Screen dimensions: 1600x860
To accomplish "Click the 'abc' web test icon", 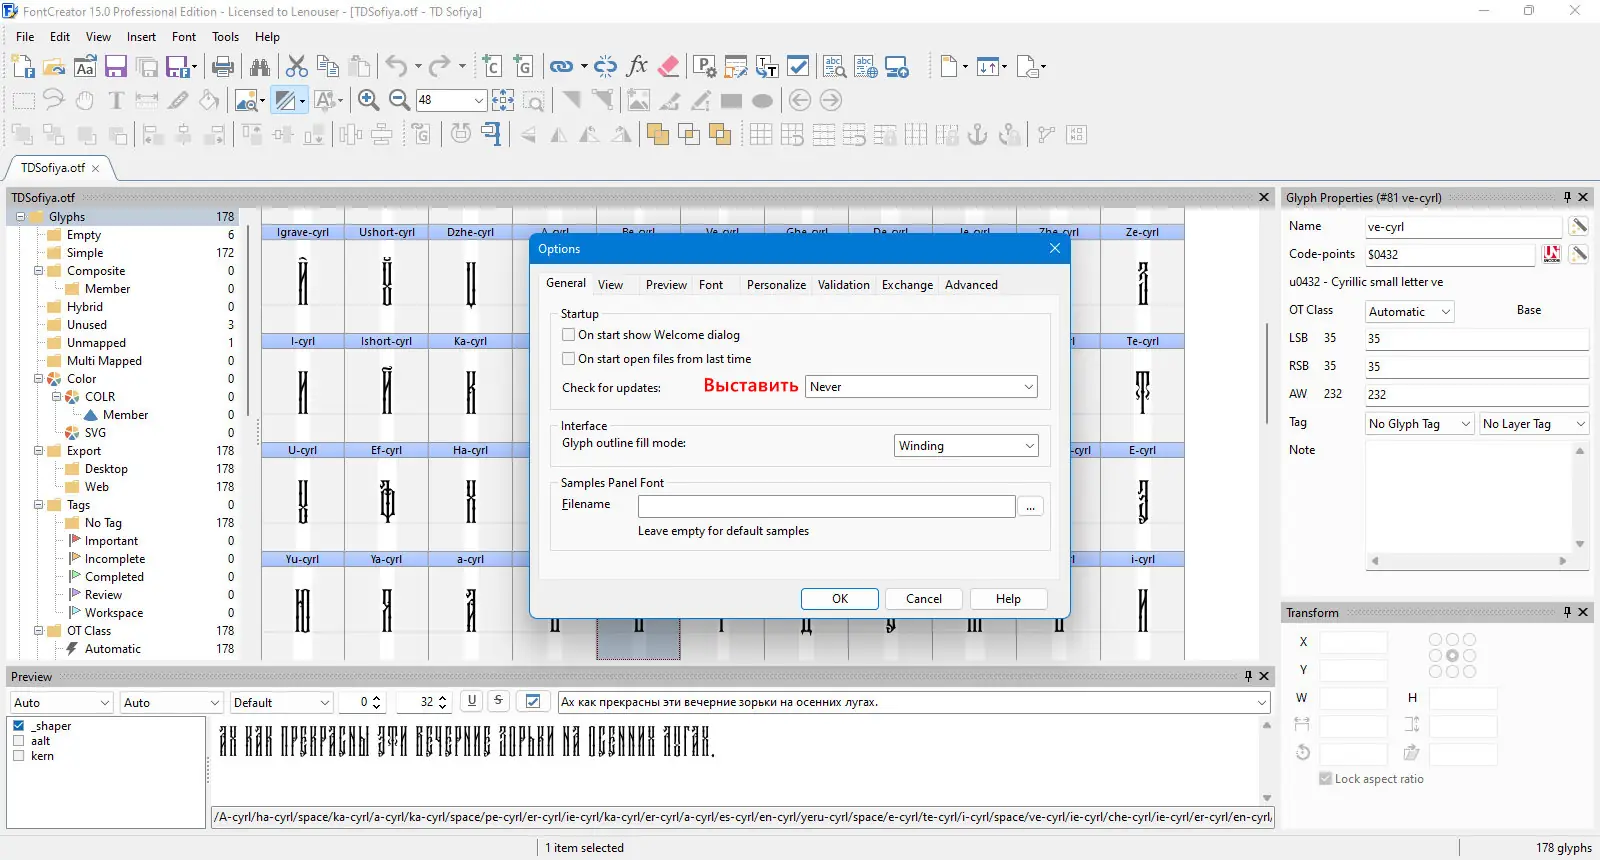I will click(866, 67).
